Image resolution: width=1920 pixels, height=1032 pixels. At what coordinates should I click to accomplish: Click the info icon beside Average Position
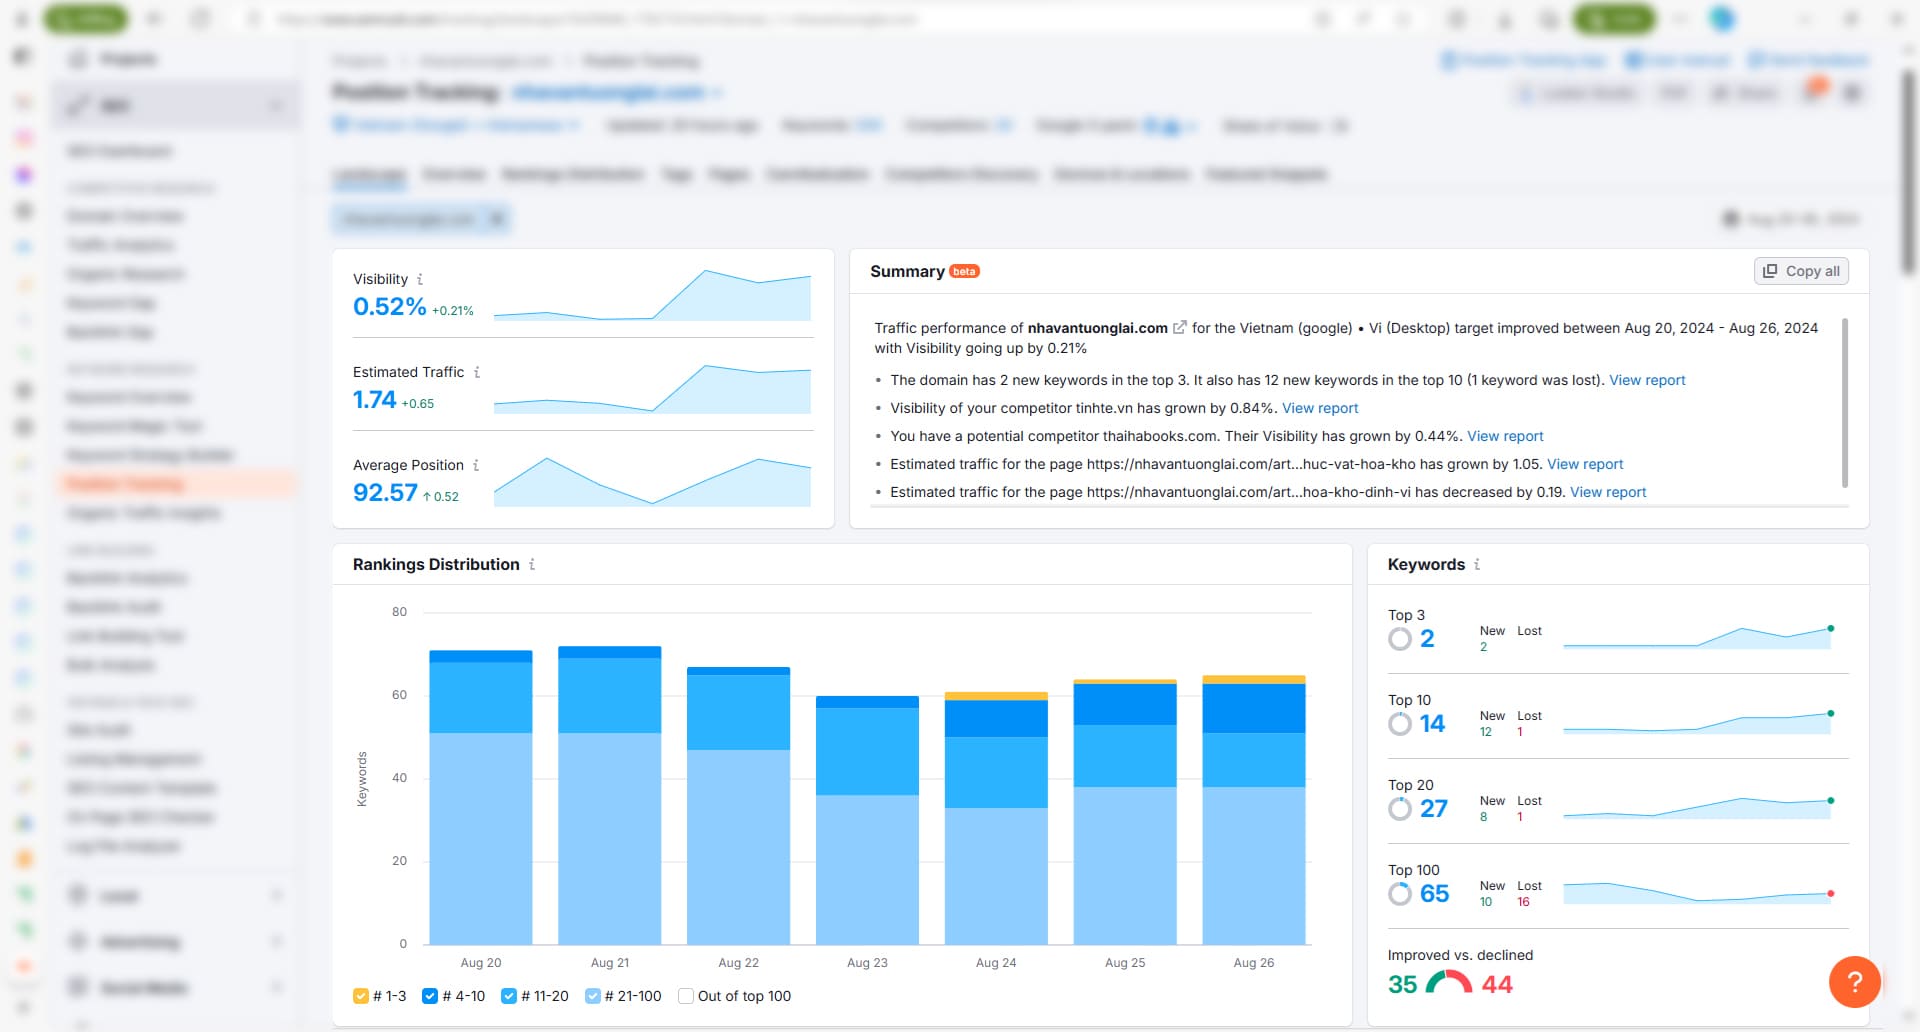click(x=476, y=465)
